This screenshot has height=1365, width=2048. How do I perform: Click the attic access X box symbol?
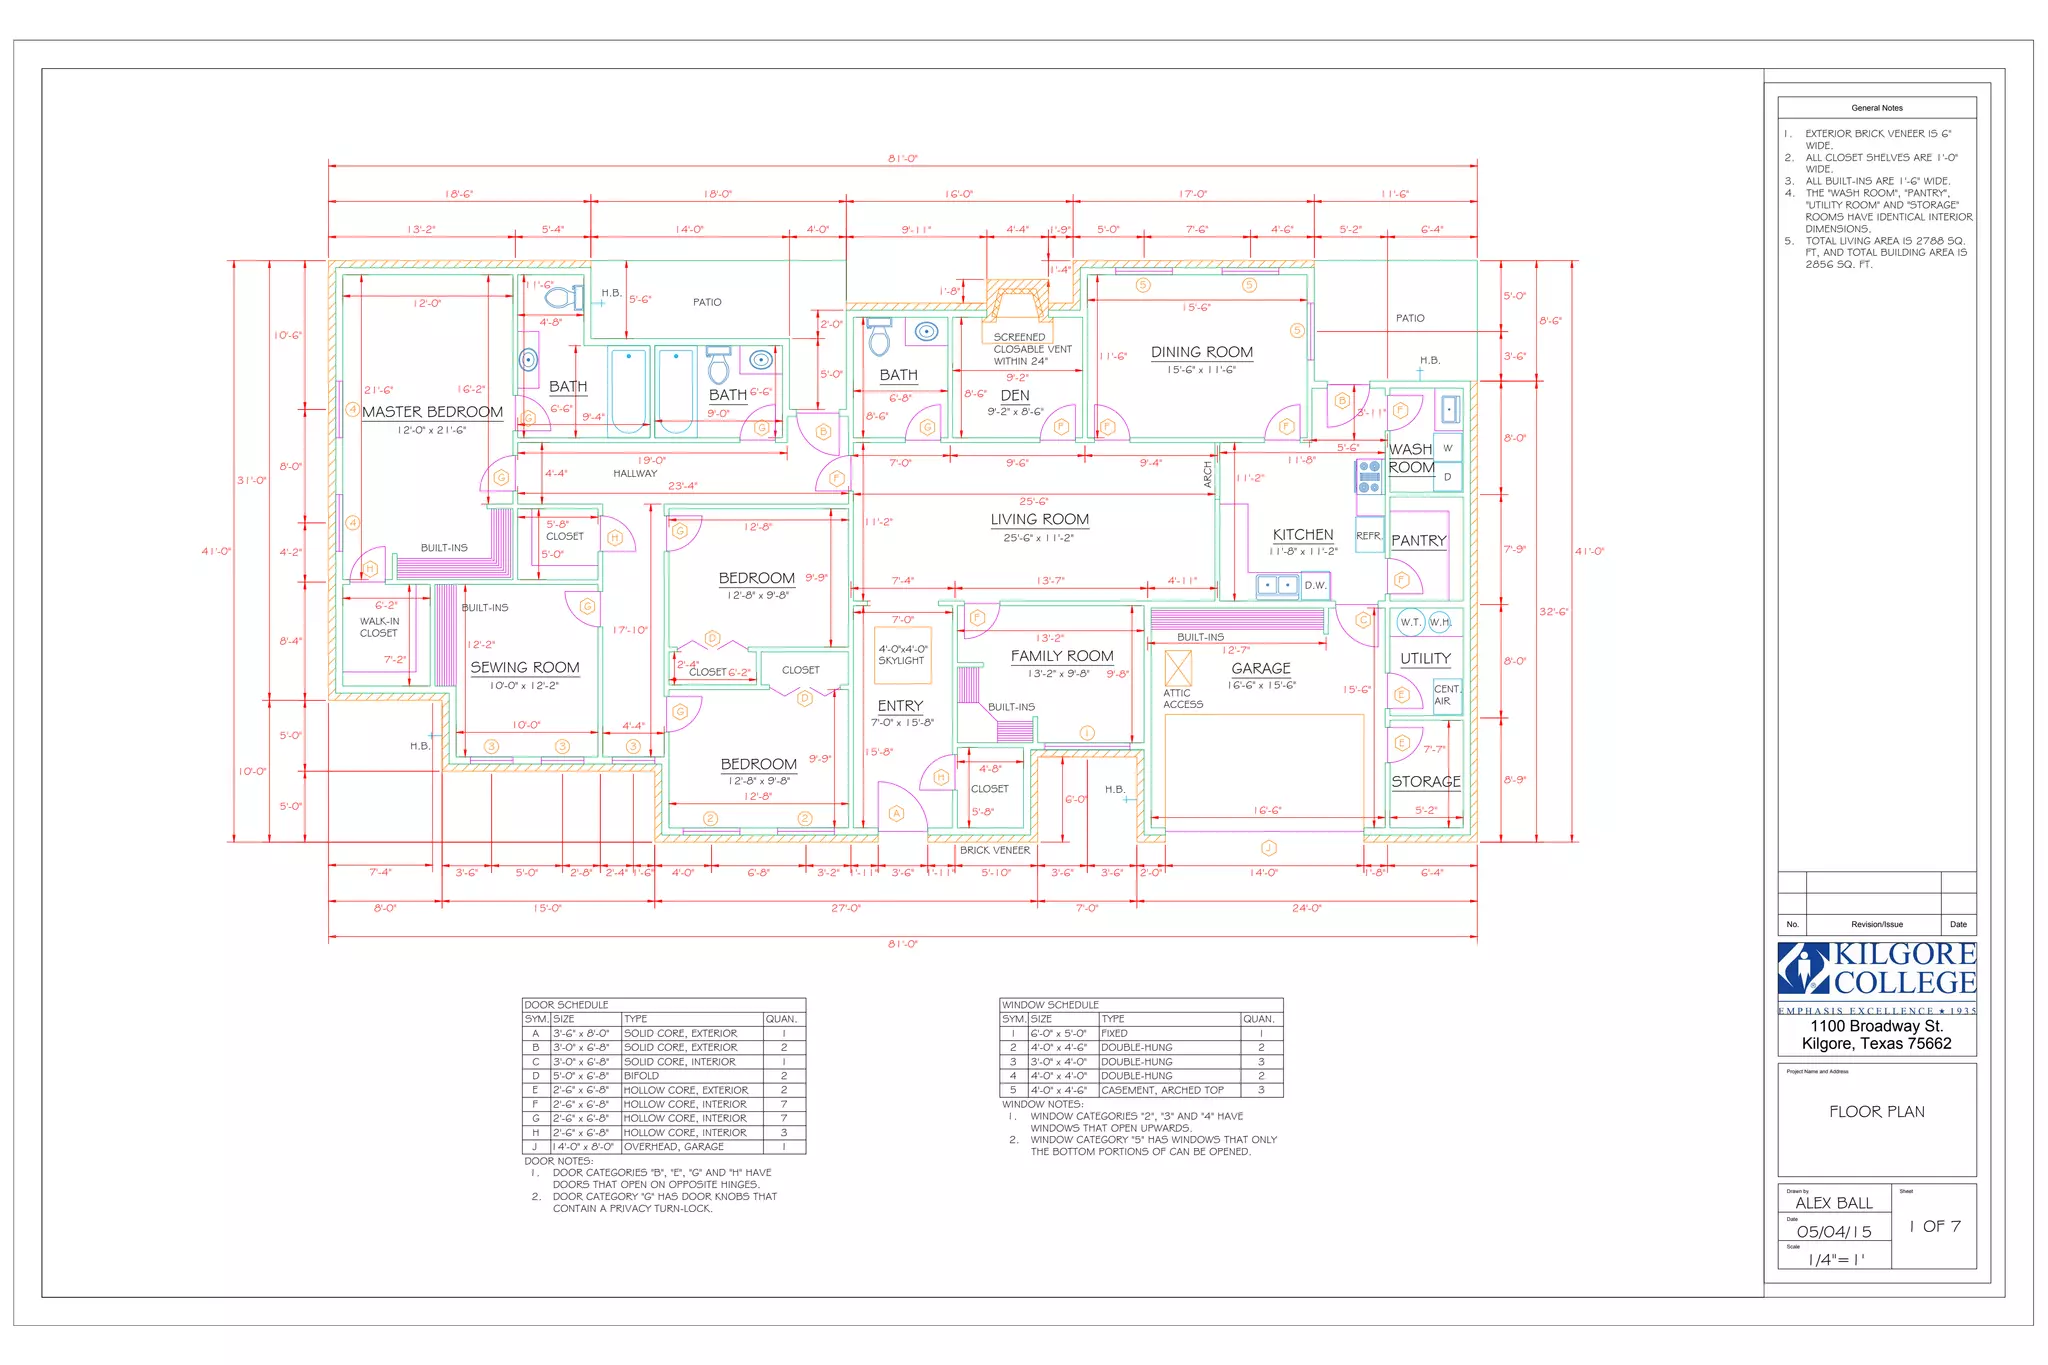point(1178,667)
